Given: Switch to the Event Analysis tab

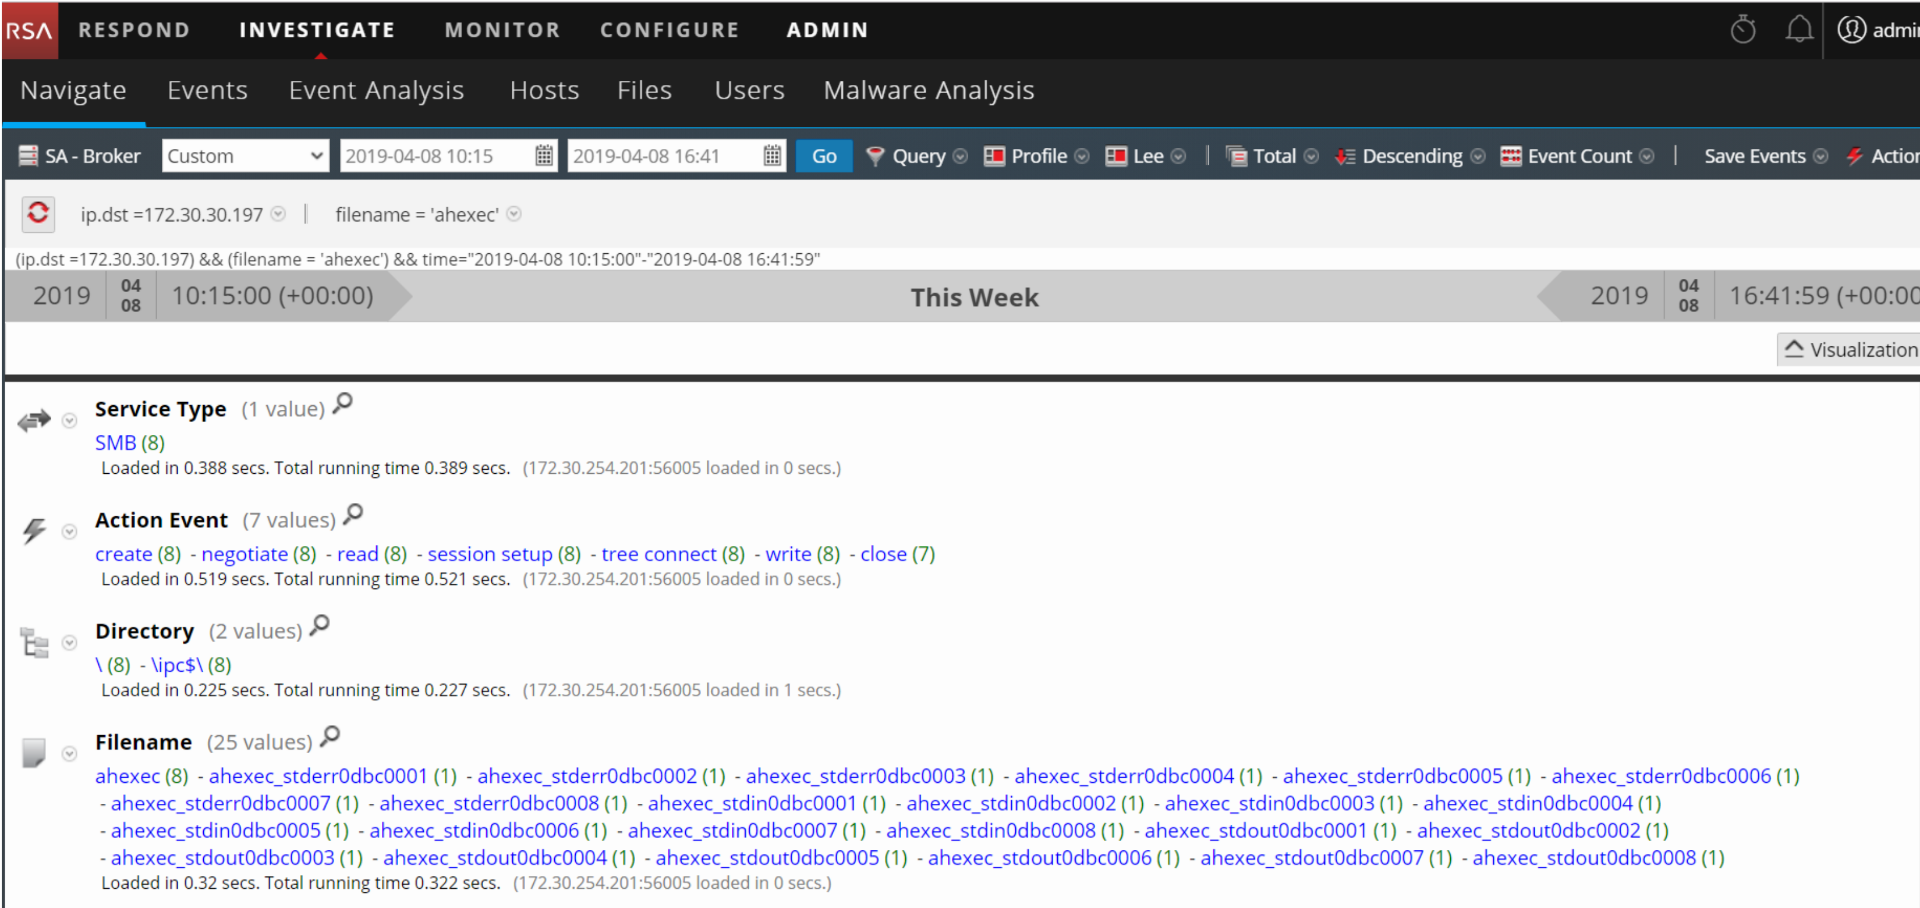Looking at the screenshot, I should (x=376, y=91).
